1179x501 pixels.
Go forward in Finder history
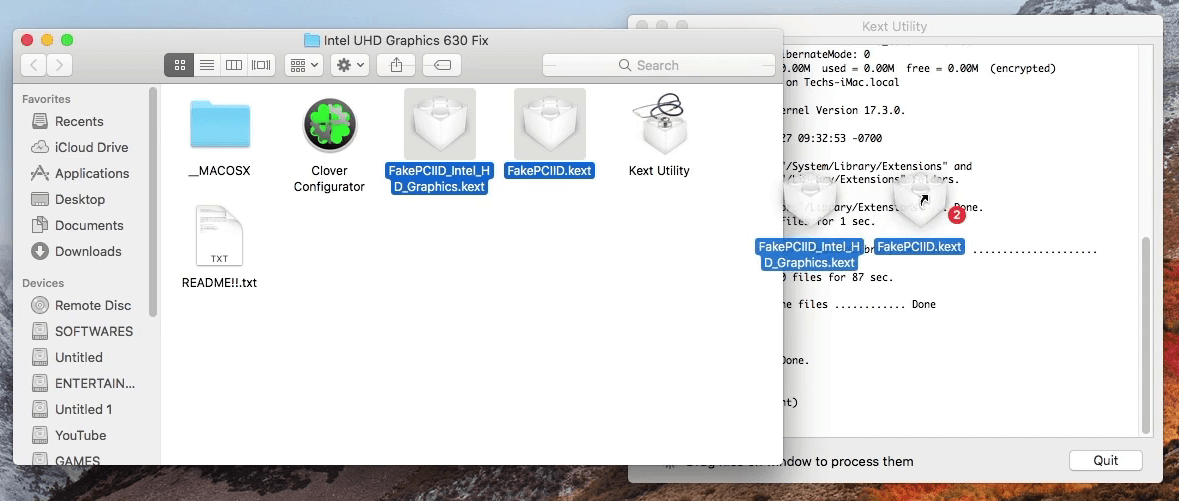tap(59, 65)
